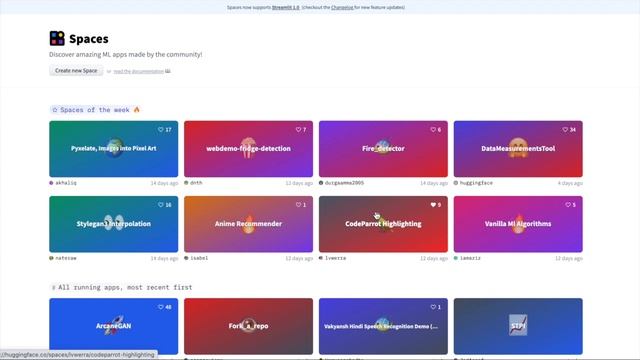
Task: Visit the huggingface author profile
Action: [x=476, y=183]
